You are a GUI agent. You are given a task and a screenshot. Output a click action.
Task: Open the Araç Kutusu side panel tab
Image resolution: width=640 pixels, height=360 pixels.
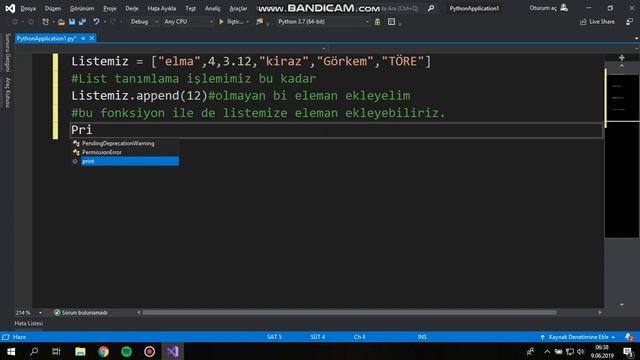7,93
